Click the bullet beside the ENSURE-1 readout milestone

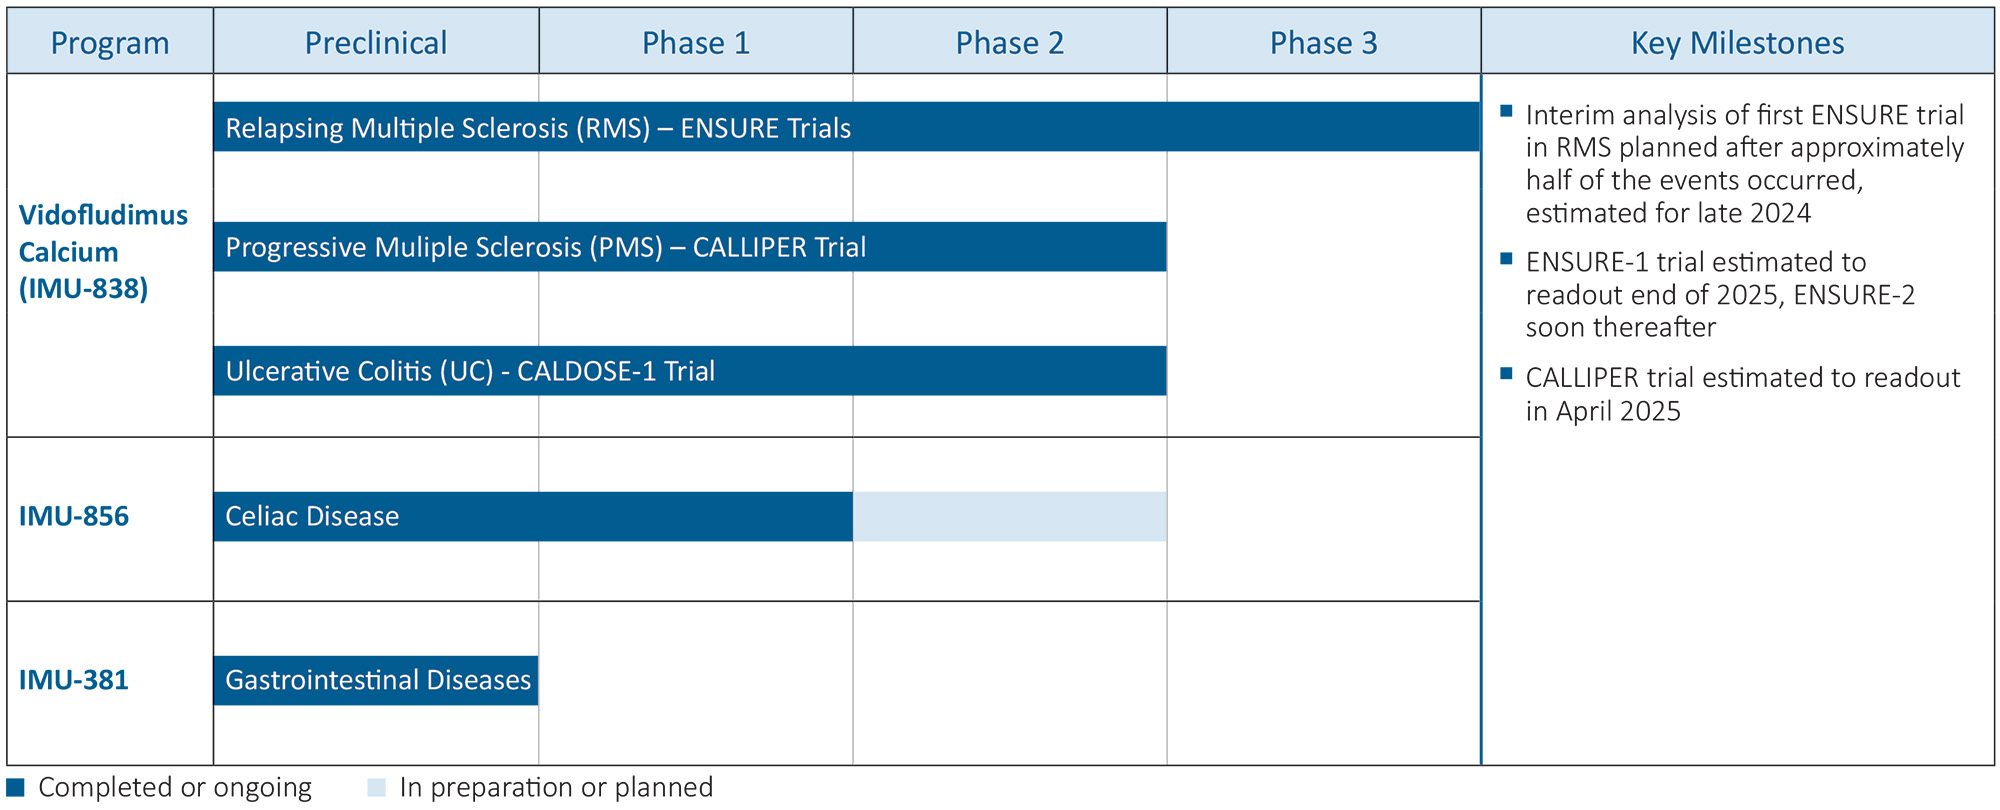1507,259
